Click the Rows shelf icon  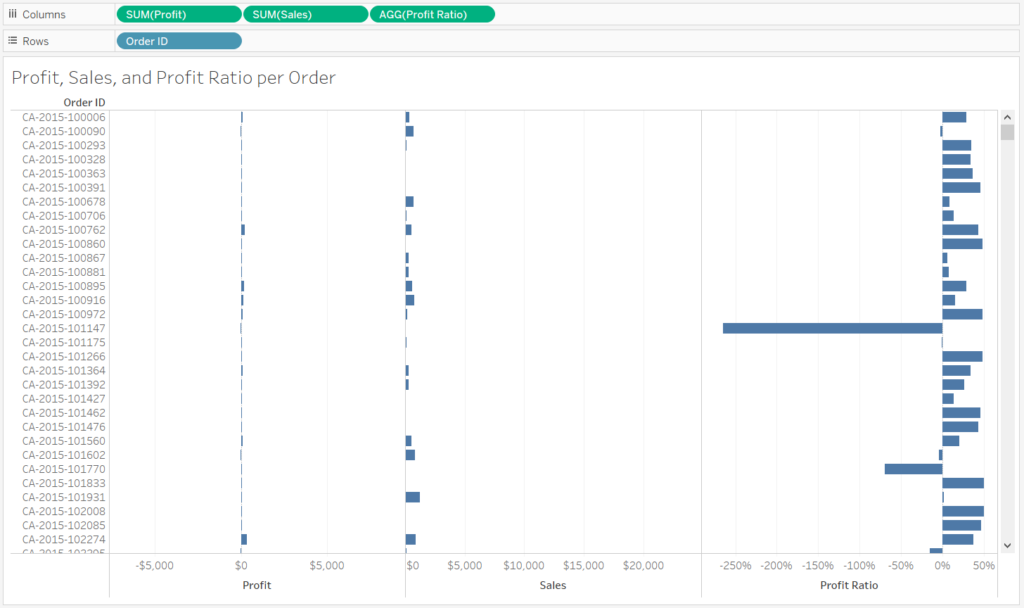pos(12,40)
